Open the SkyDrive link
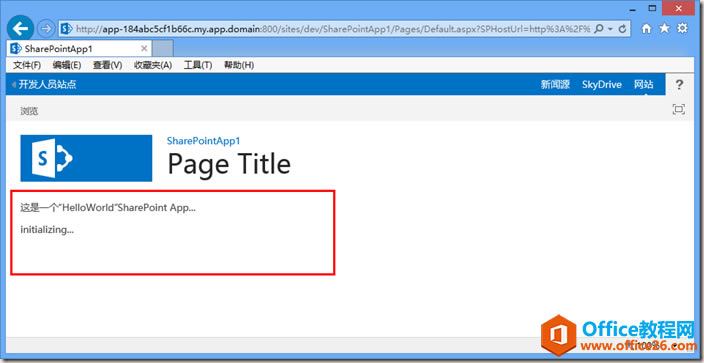Screen dimensions: 704x363 pyautogui.click(x=602, y=84)
